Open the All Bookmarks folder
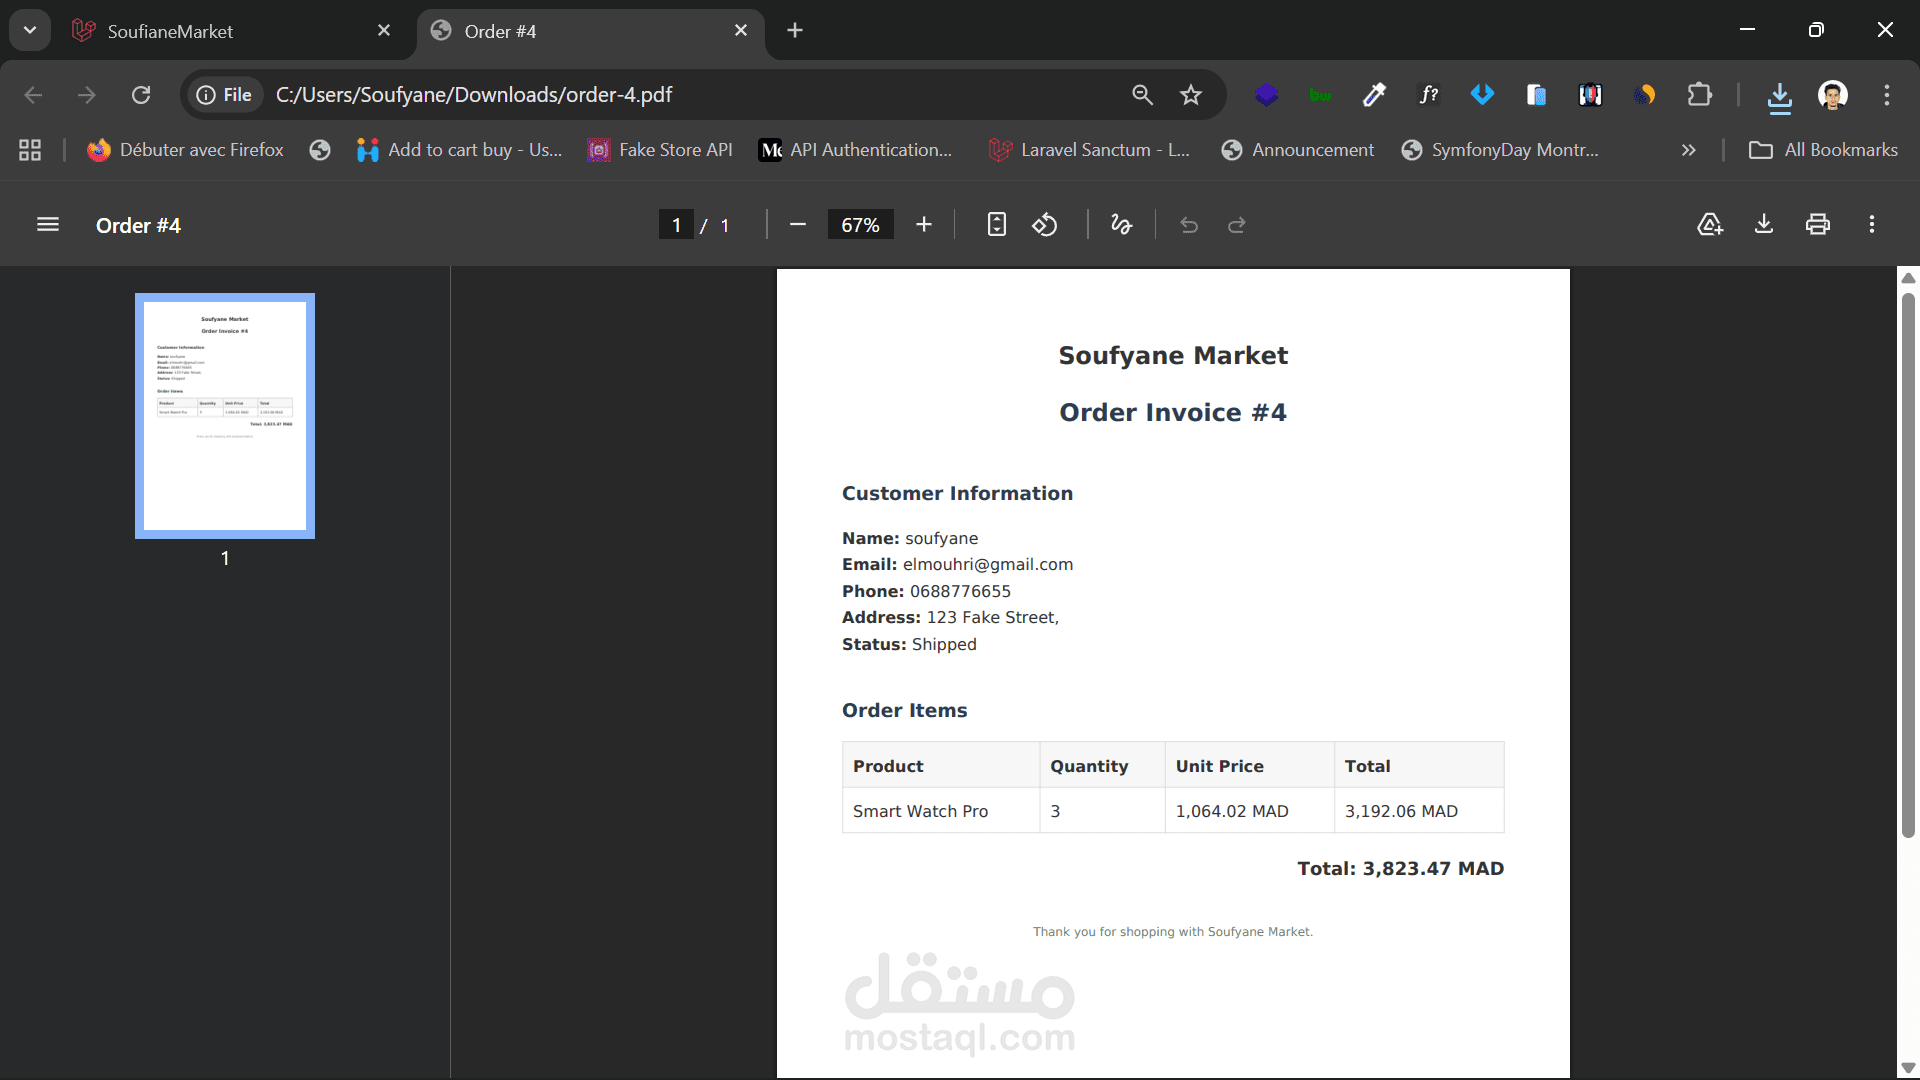This screenshot has height=1080, width=1920. point(1823,150)
